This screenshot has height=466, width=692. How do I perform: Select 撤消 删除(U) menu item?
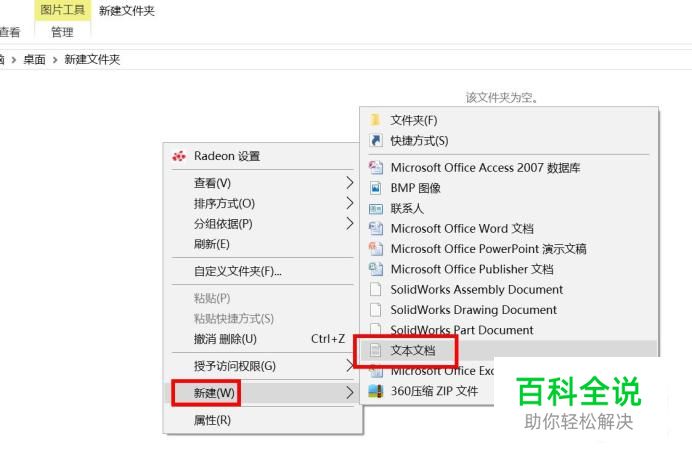[263, 339]
